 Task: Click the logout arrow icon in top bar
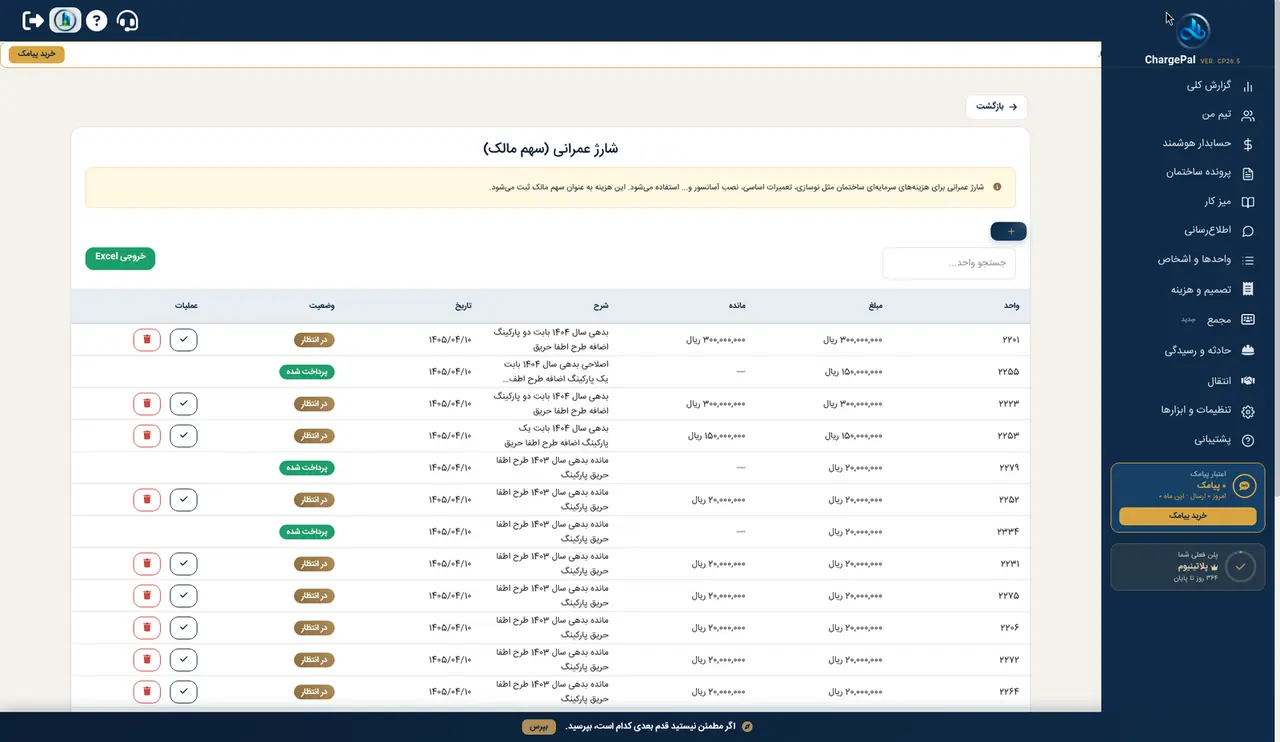tap(33, 20)
